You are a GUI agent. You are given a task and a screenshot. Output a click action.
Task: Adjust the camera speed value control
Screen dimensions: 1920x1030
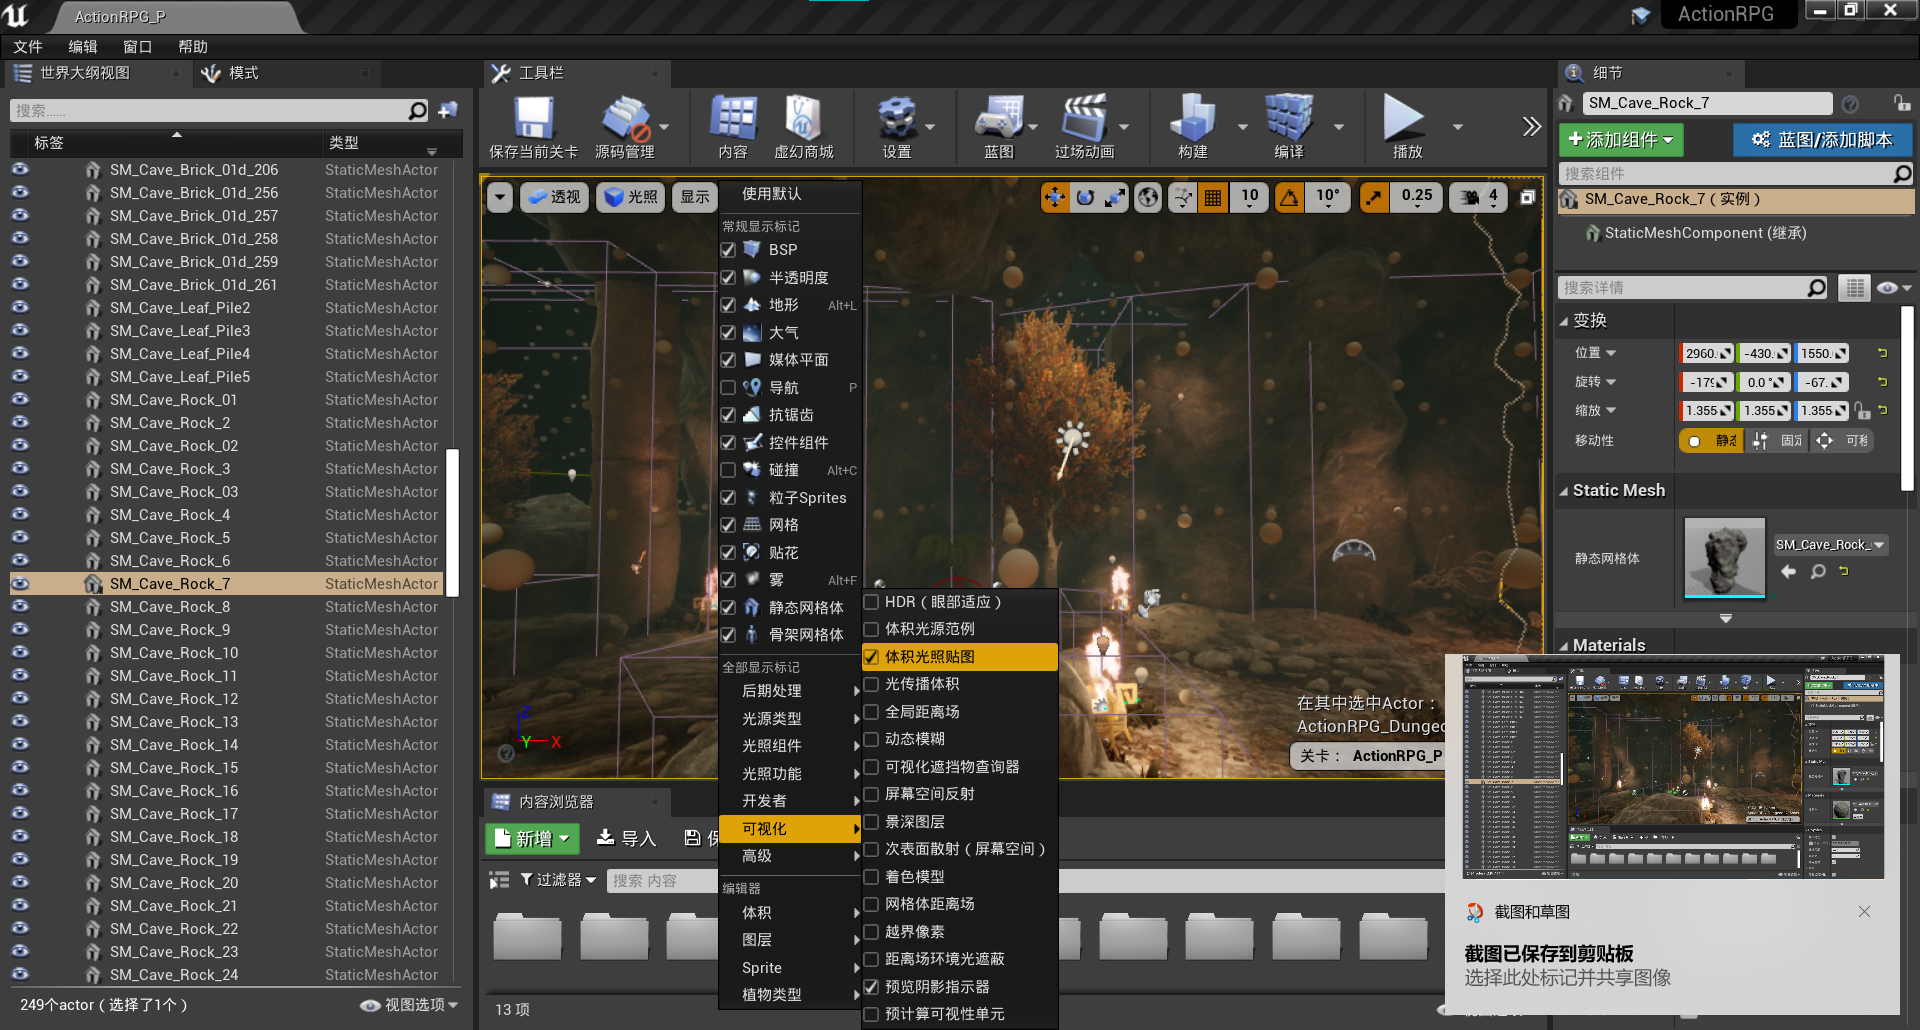pyautogui.click(x=1478, y=197)
